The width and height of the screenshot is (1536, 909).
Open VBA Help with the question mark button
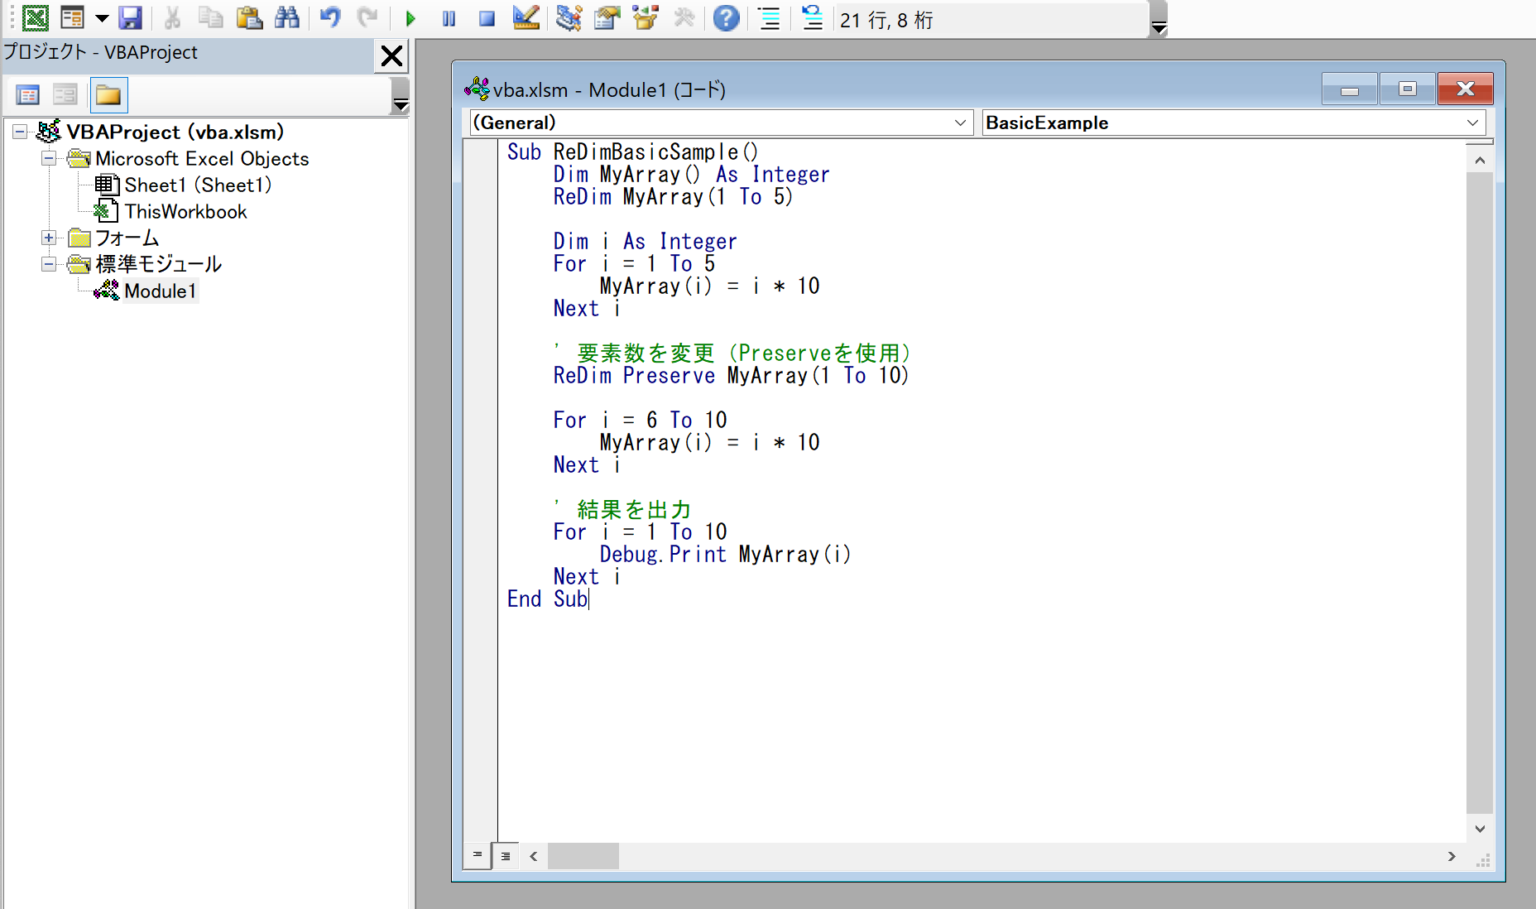click(x=726, y=18)
